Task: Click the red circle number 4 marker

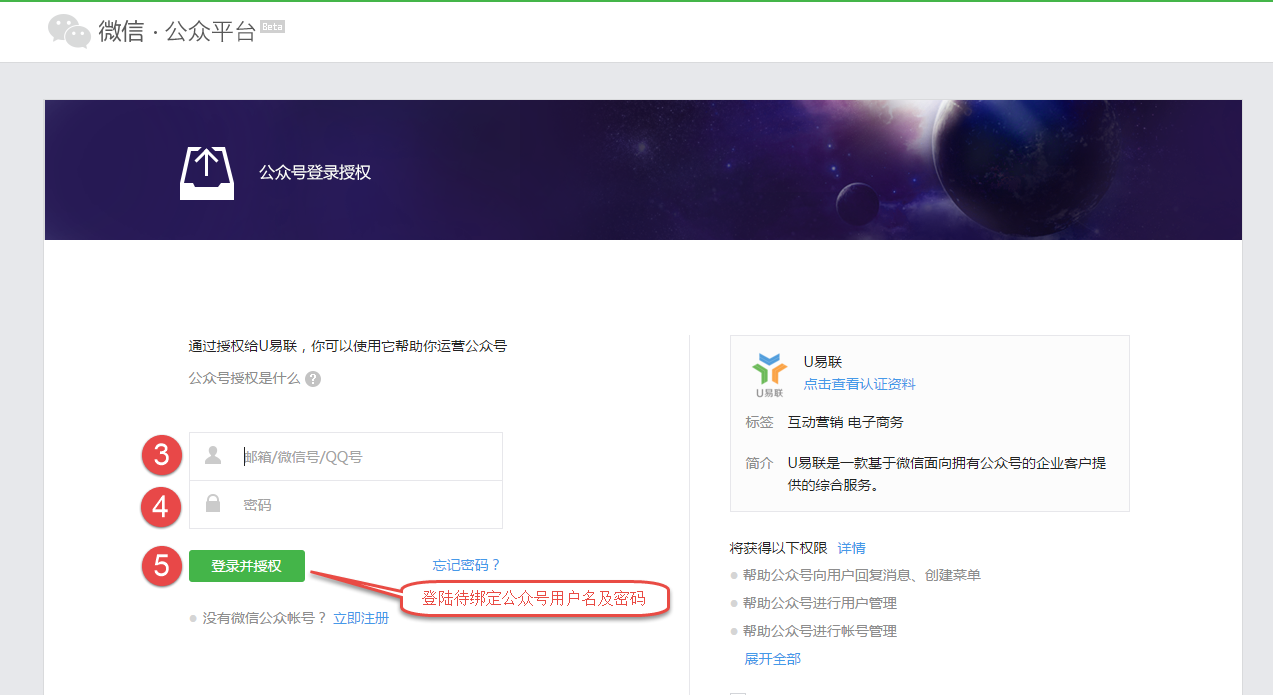Action: pos(160,507)
